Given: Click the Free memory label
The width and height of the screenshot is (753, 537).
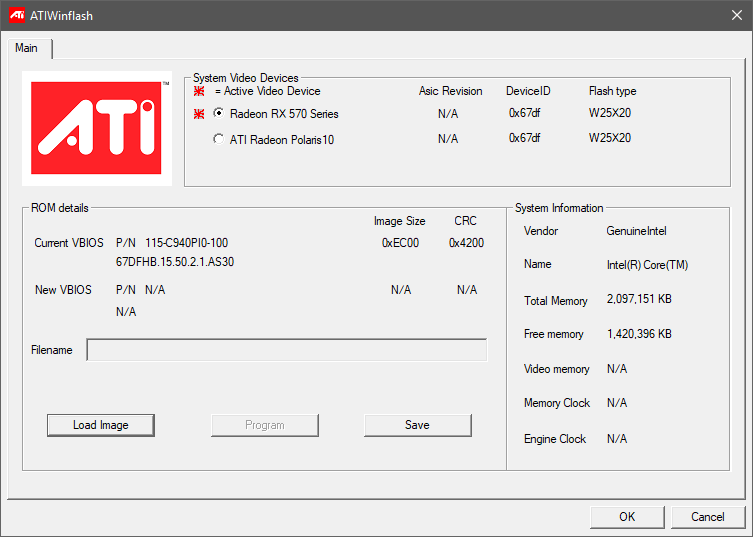Looking at the screenshot, I should pyautogui.click(x=553, y=334).
